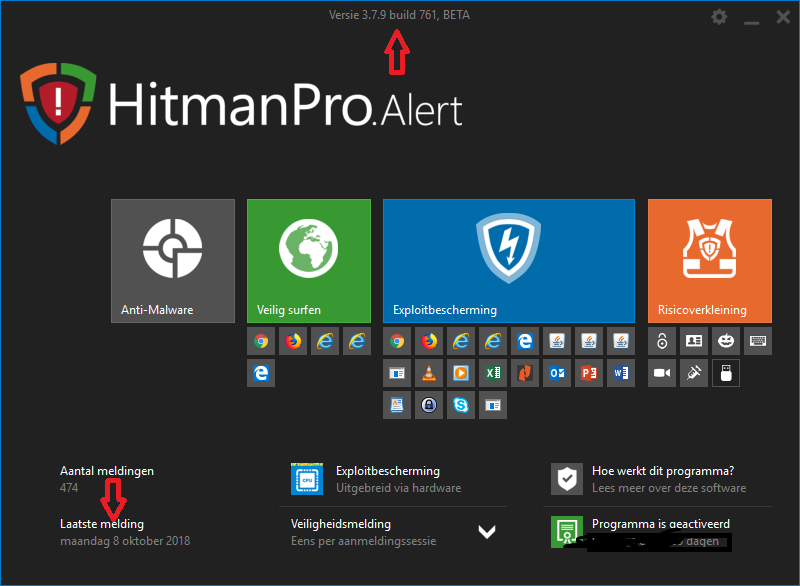The image size is (800, 586).
Task: Click Edge icon under Veilig surfen
Action: [261, 373]
